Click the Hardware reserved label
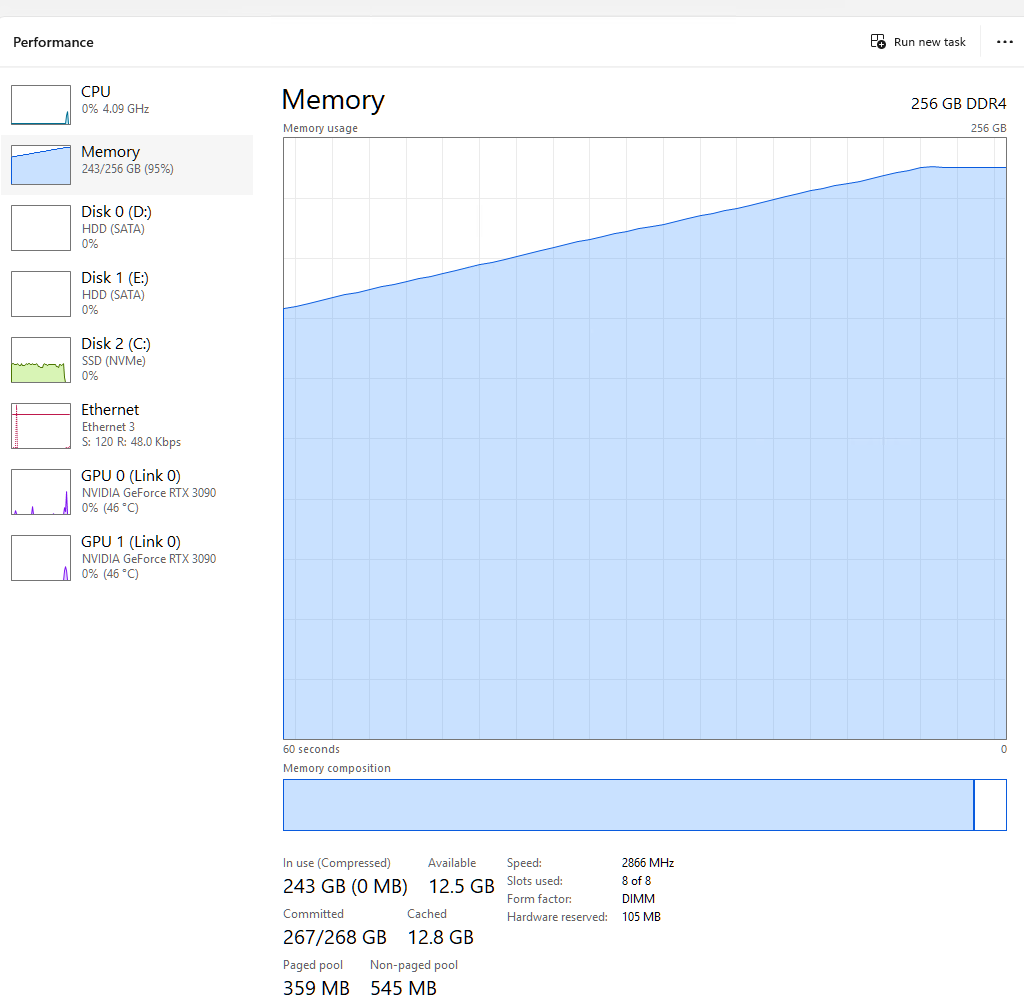Viewport: 1024px width, 1008px height. point(557,917)
